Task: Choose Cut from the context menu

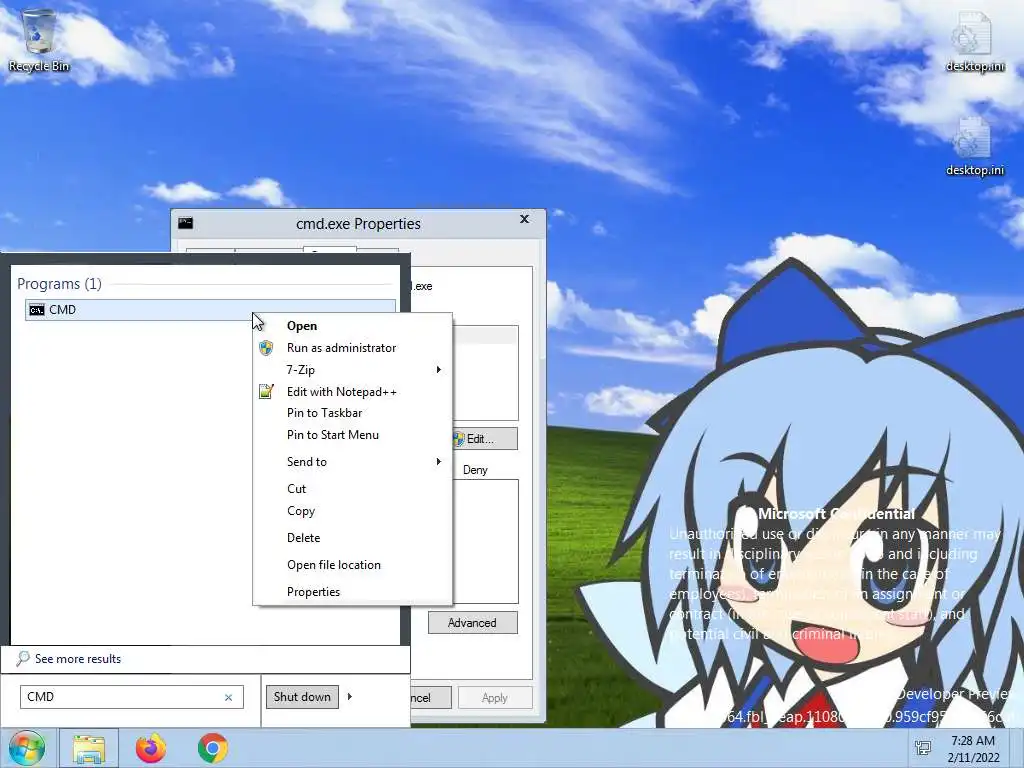Action: (353, 488)
